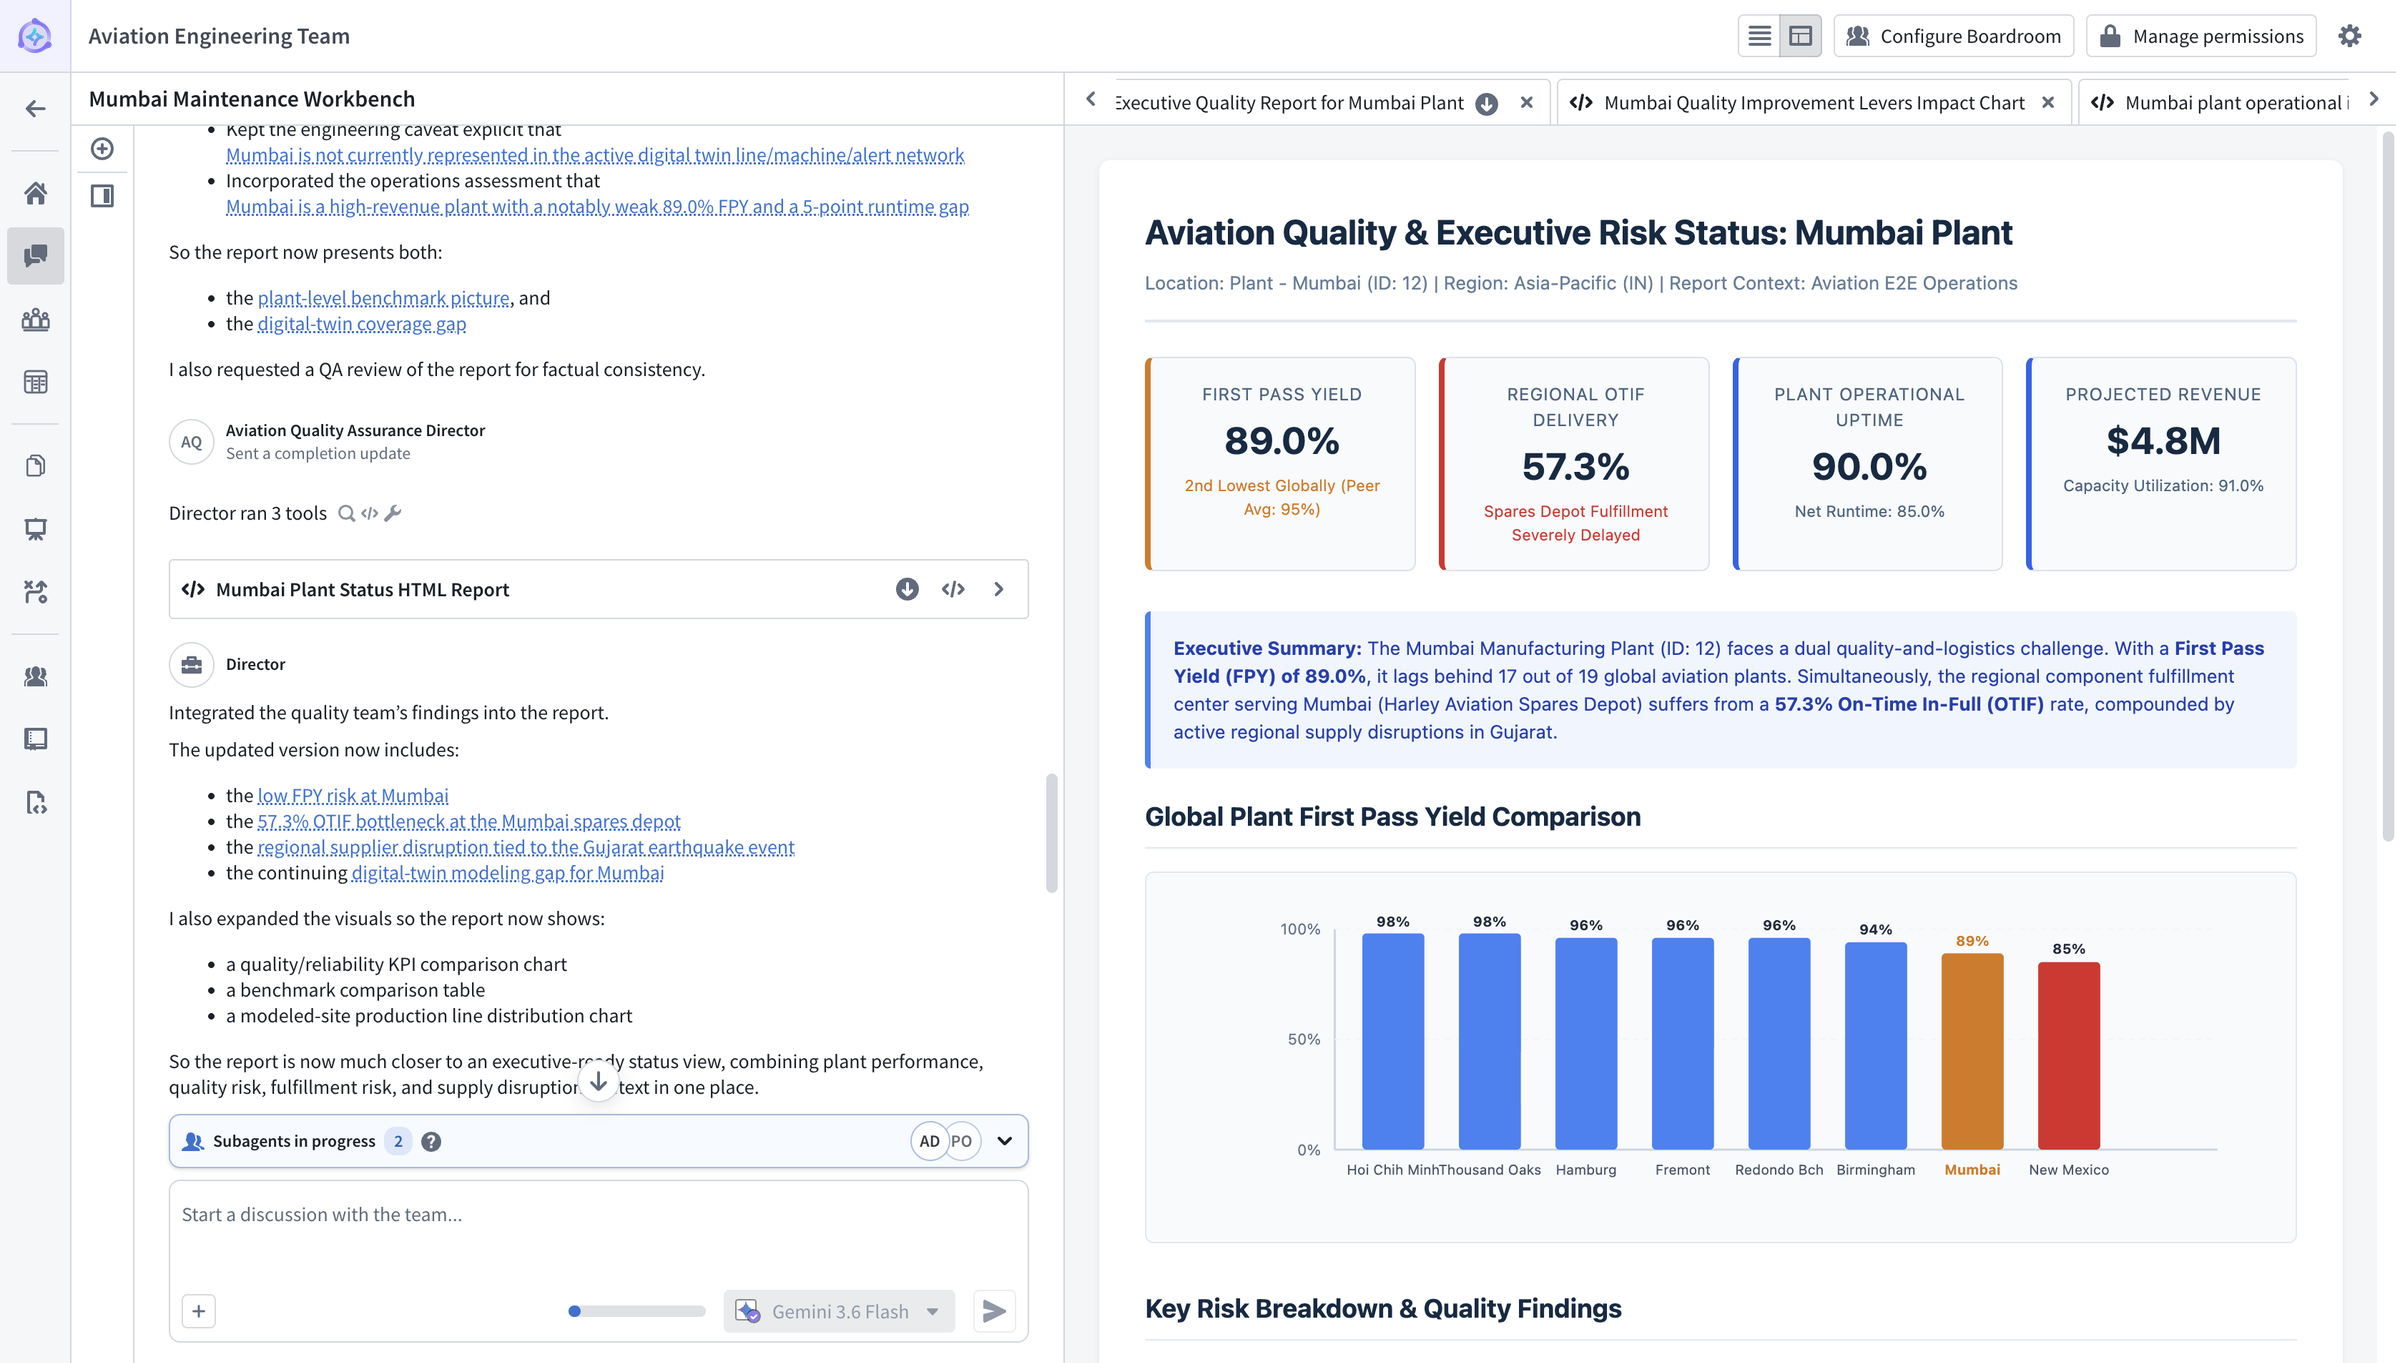This screenshot has width=2396, height=1363.
Task: Open the workflow routing sidebar icon
Action: tap(35, 592)
